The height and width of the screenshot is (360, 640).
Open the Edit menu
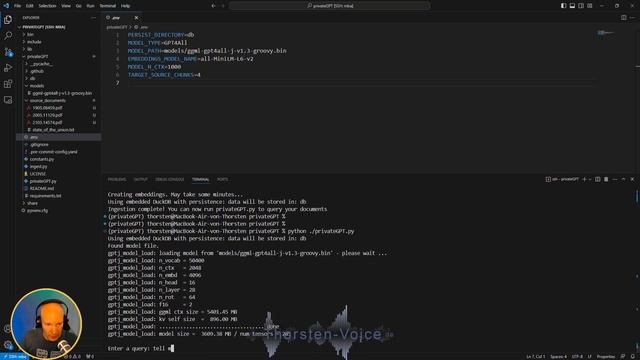coord(29,6)
